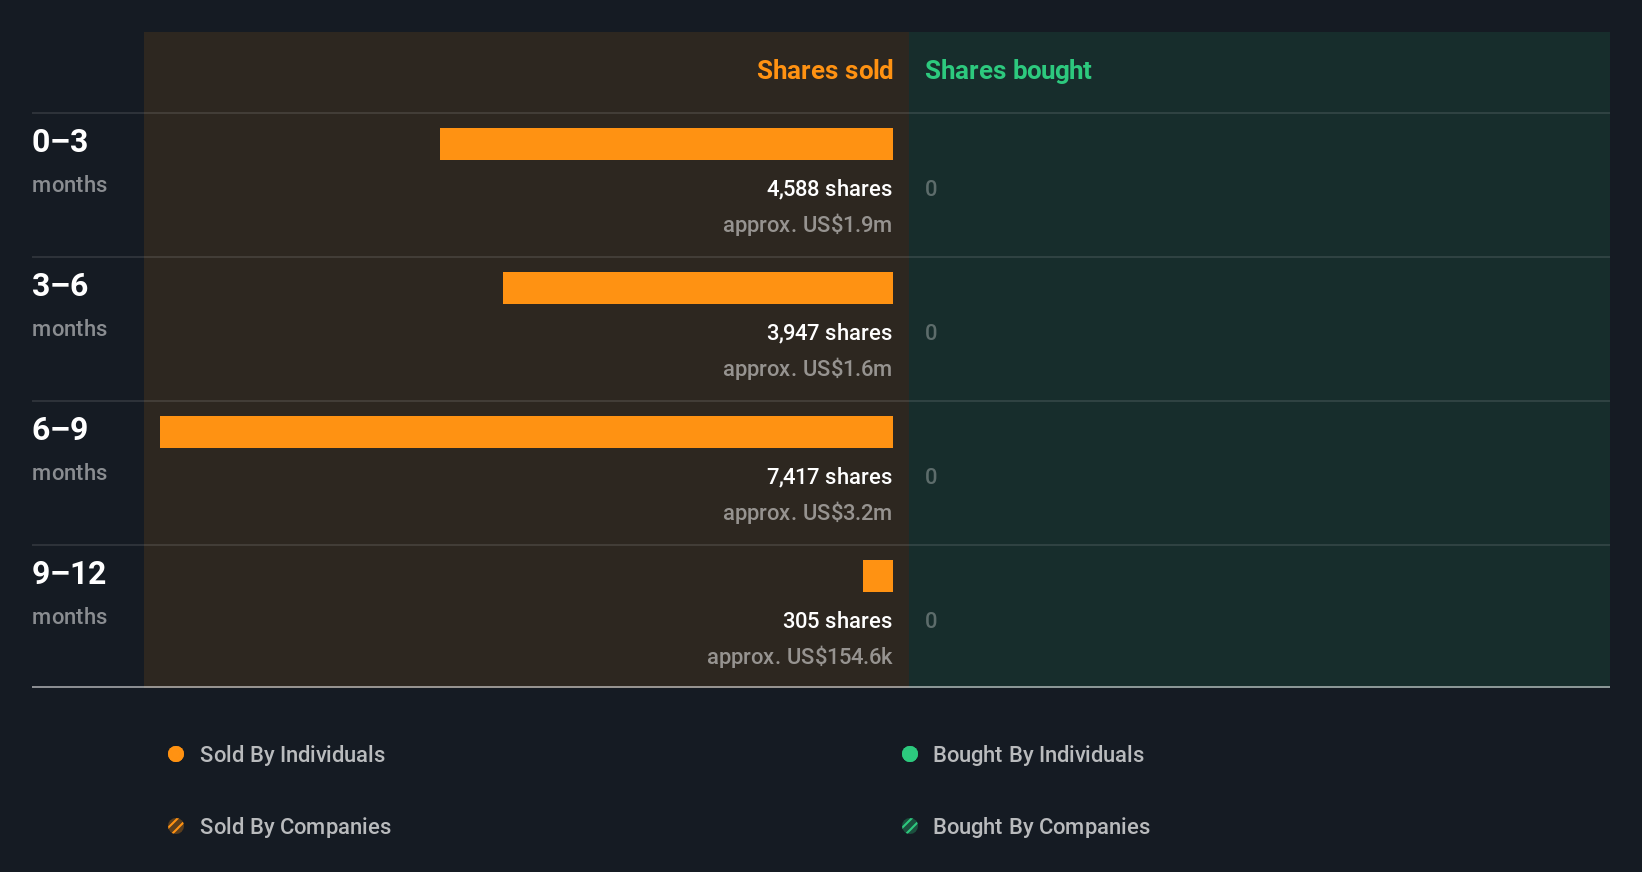Click the bought 0 in the 9–12 months row
The width and height of the screenshot is (1642, 872).
(x=931, y=620)
